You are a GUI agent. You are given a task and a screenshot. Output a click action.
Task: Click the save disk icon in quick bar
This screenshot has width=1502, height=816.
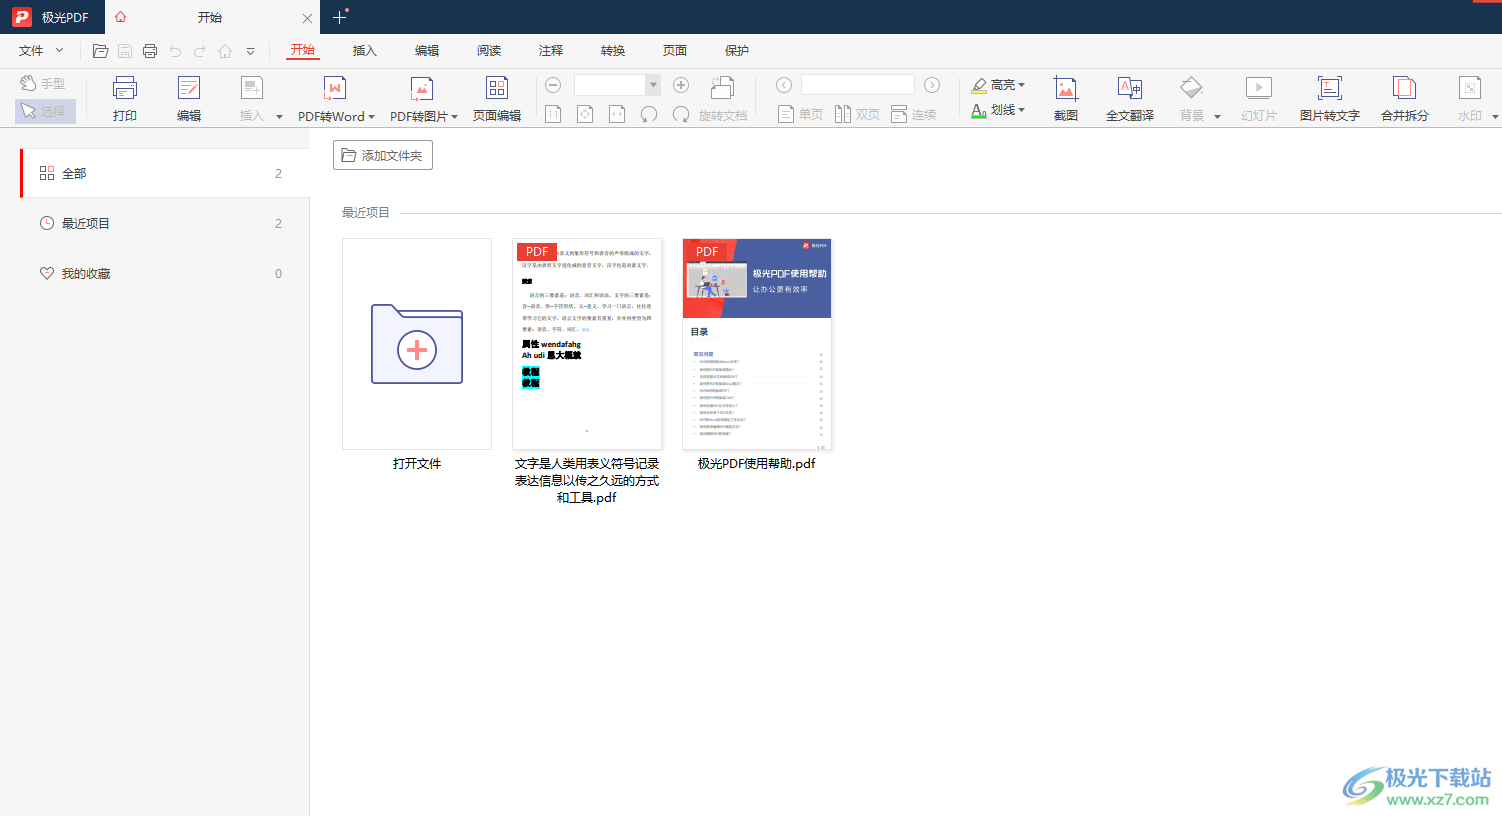[125, 51]
